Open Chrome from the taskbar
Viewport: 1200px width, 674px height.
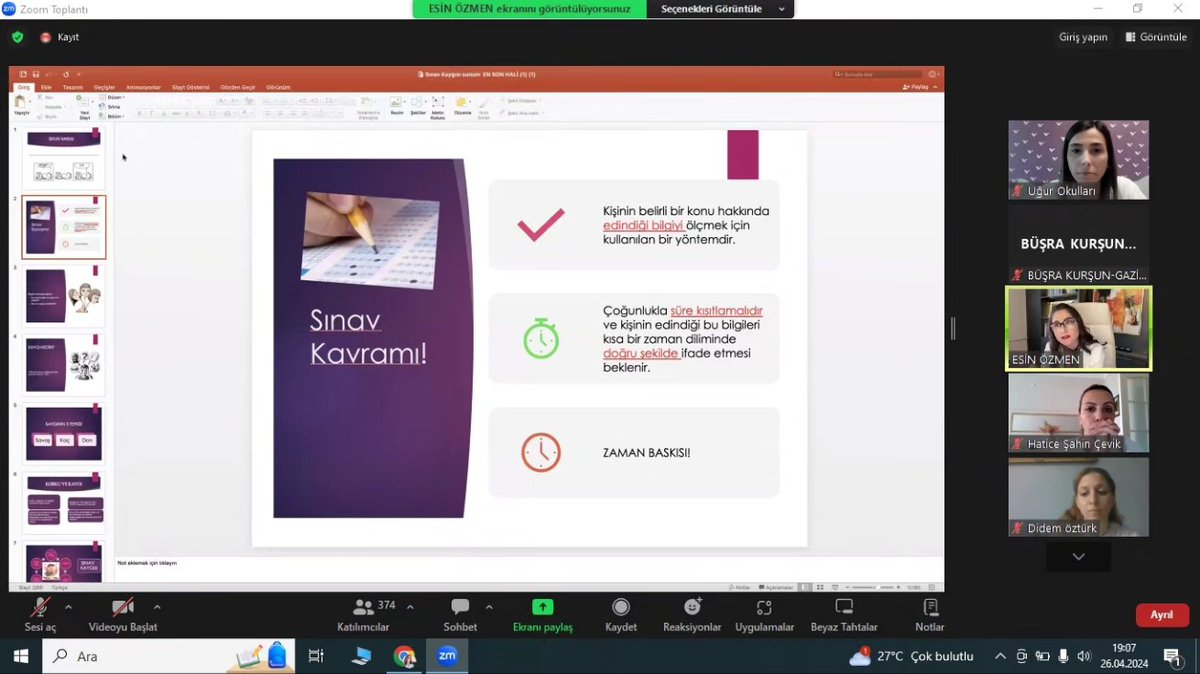(404, 657)
